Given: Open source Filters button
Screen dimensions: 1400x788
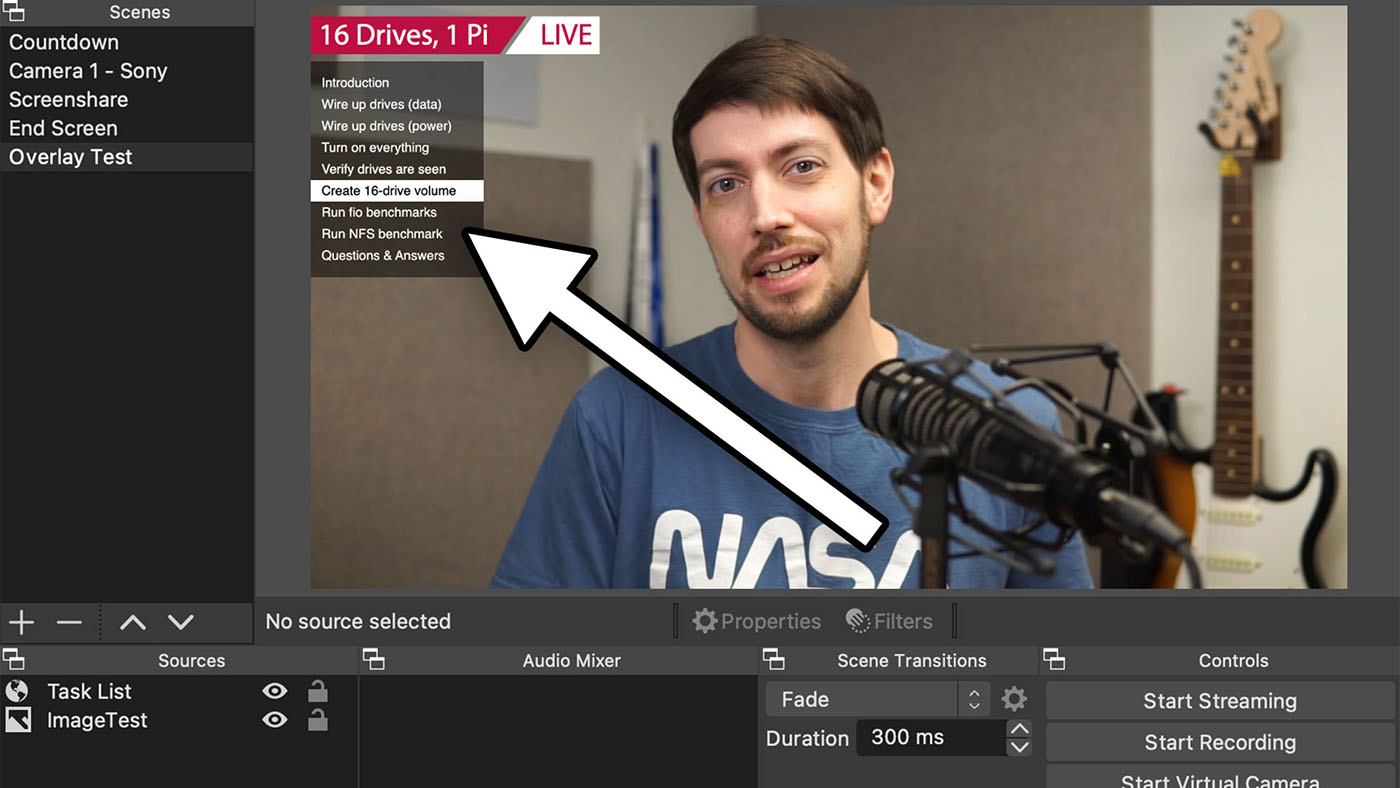Looking at the screenshot, I should [889, 621].
